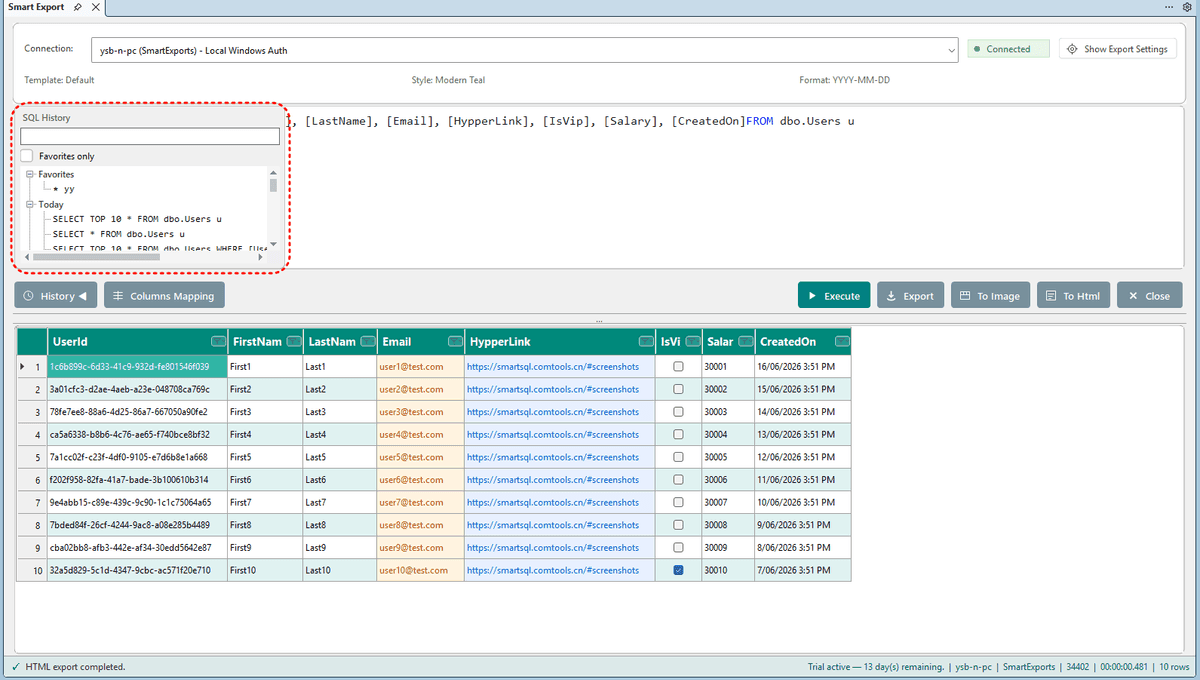Click history list scroll down arrow

(x=273, y=244)
